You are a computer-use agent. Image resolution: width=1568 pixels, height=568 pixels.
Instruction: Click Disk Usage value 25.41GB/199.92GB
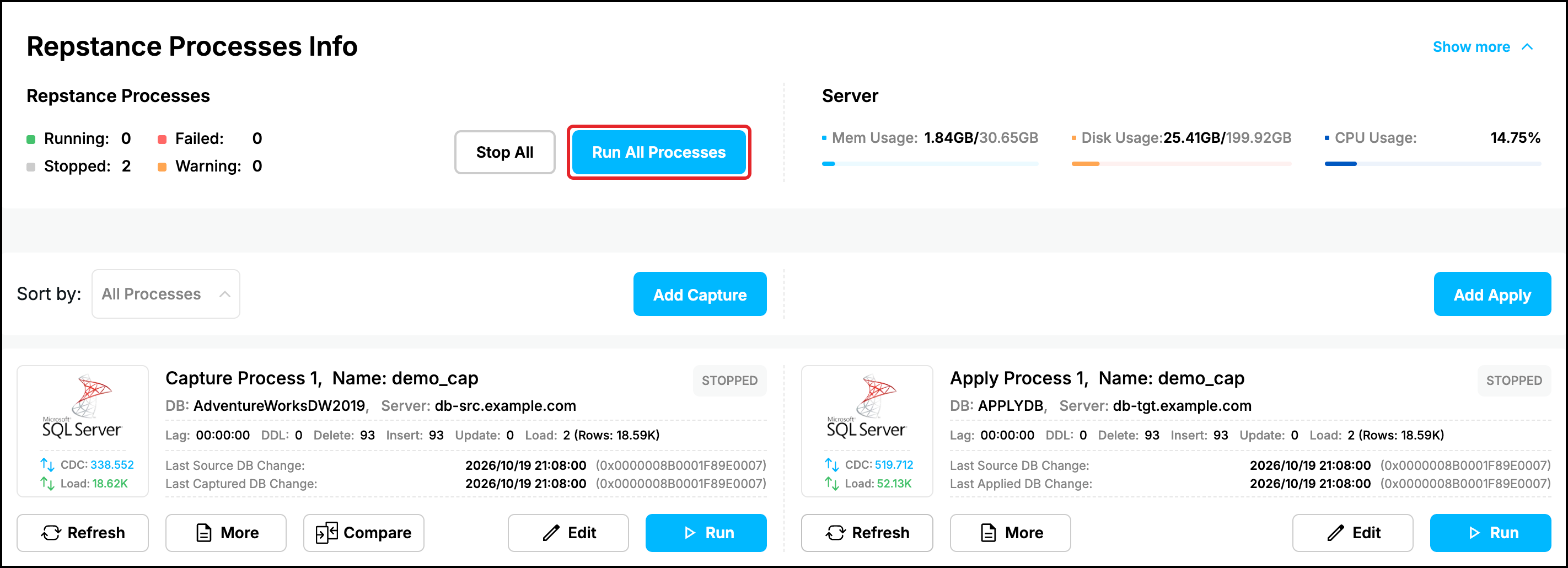1227,138
